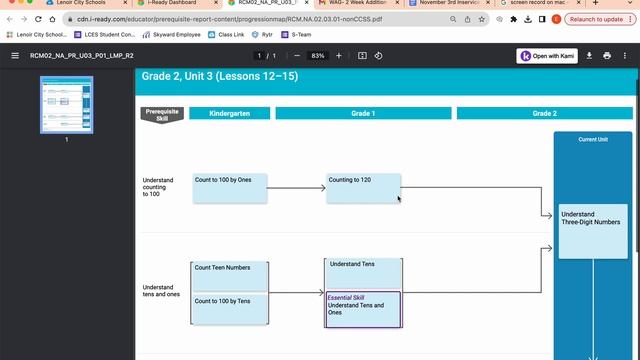The image size is (640, 360).
Task: Open browser downloads icon
Action: point(528,19)
